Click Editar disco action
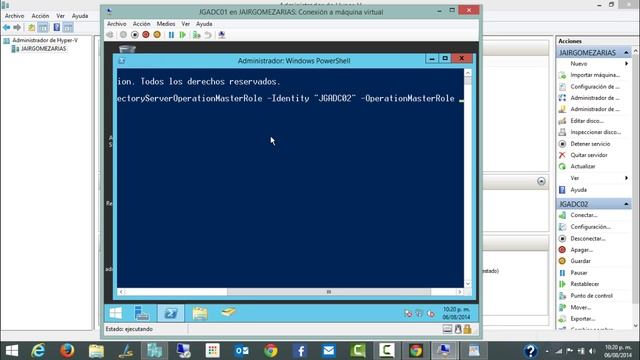This screenshot has height=360, width=640. tap(587, 121)
